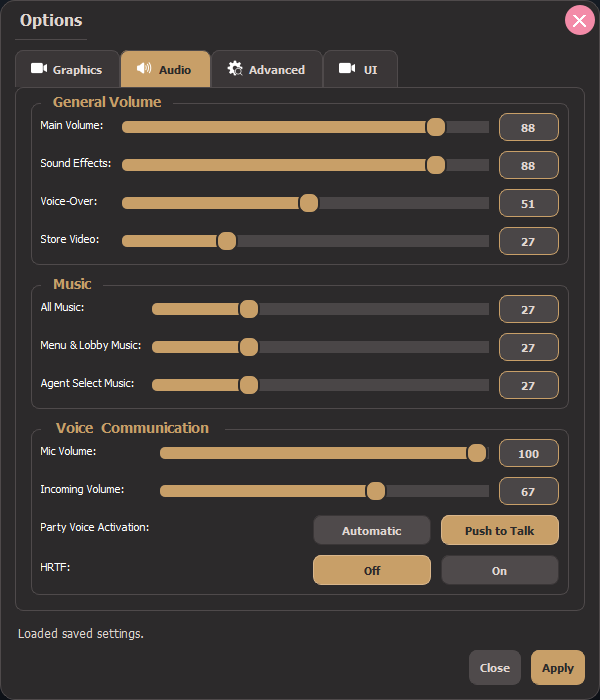Click the All Music slider handle
This screenshot has width=600, height=700.
pos(249,309)
